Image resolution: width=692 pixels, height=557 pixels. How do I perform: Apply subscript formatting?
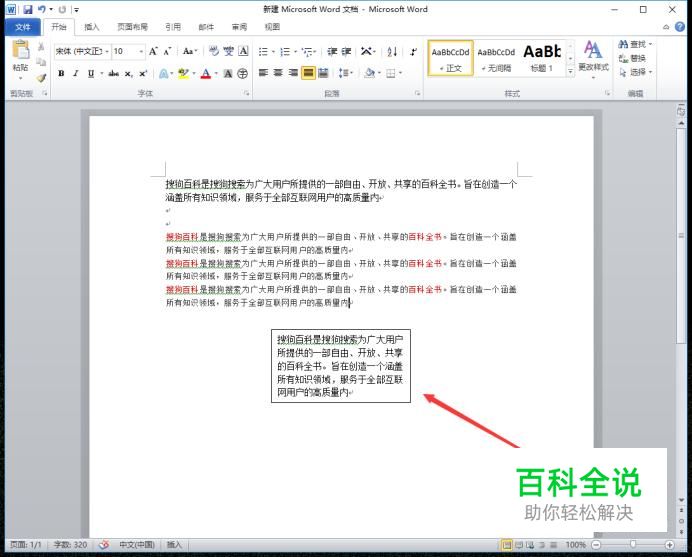[x=128, y=73]
